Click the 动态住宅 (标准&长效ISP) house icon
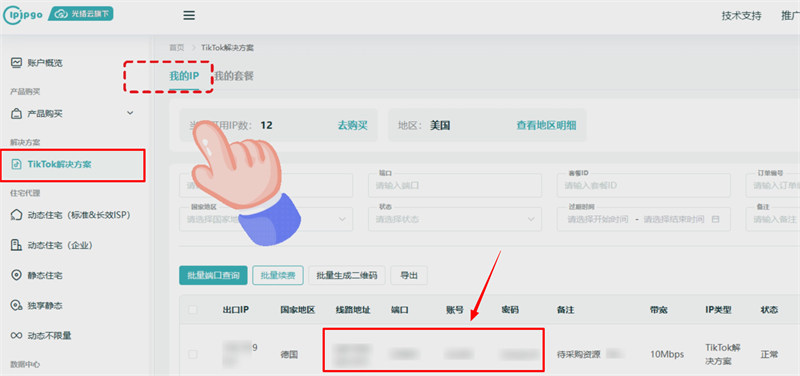 click(17, 215)
